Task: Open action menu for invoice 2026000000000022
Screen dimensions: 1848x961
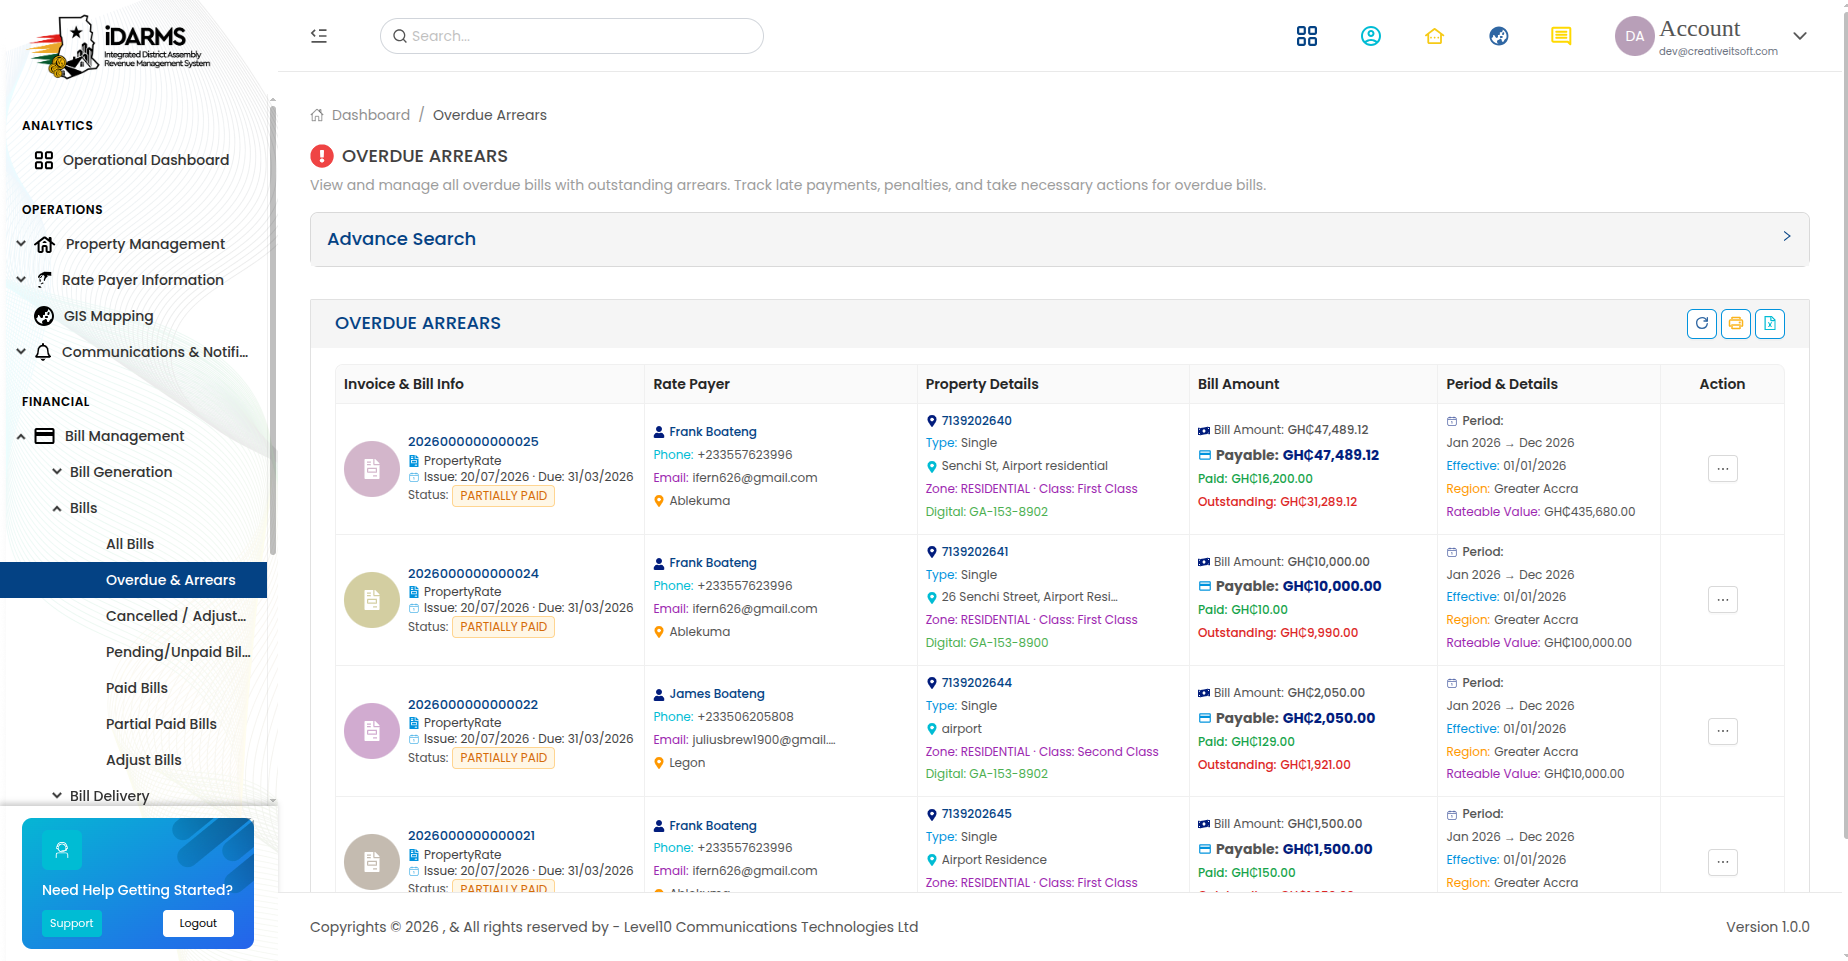Action: pyautogui.click(x=1722, y=731)
